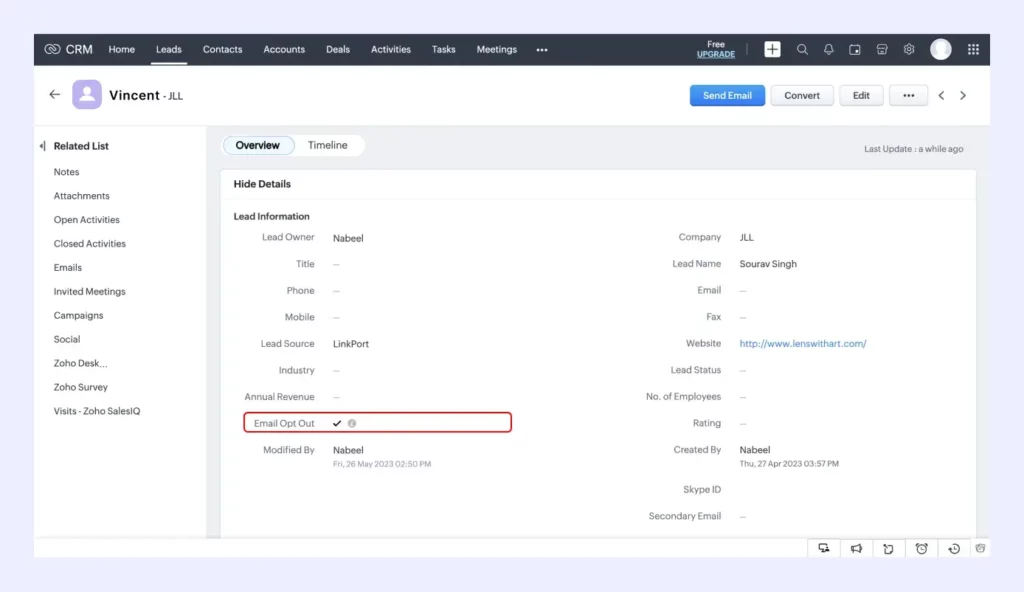Collapse the Hide Details section

click(x=262, y=184)
